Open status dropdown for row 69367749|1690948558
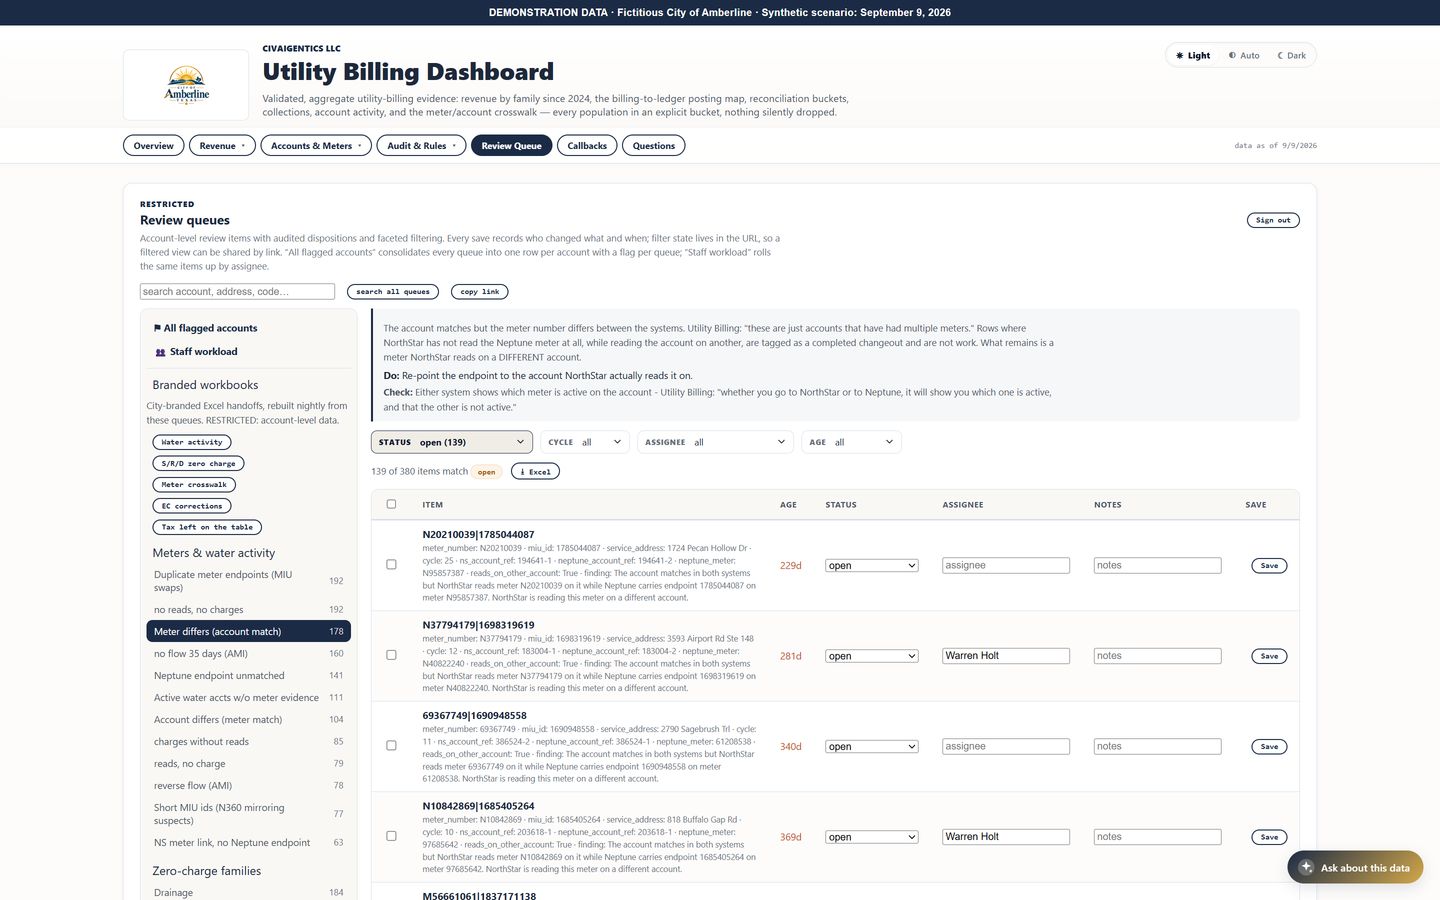This screenshot has width=1440, height=900. click(872, 747)
